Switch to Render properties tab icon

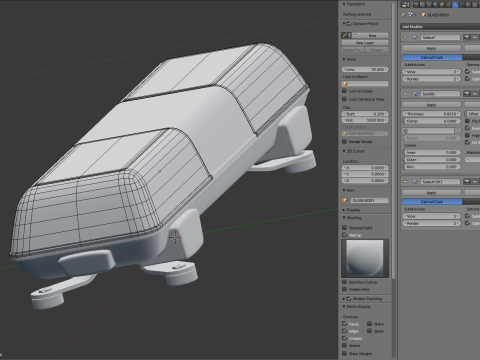coord(416,4)
